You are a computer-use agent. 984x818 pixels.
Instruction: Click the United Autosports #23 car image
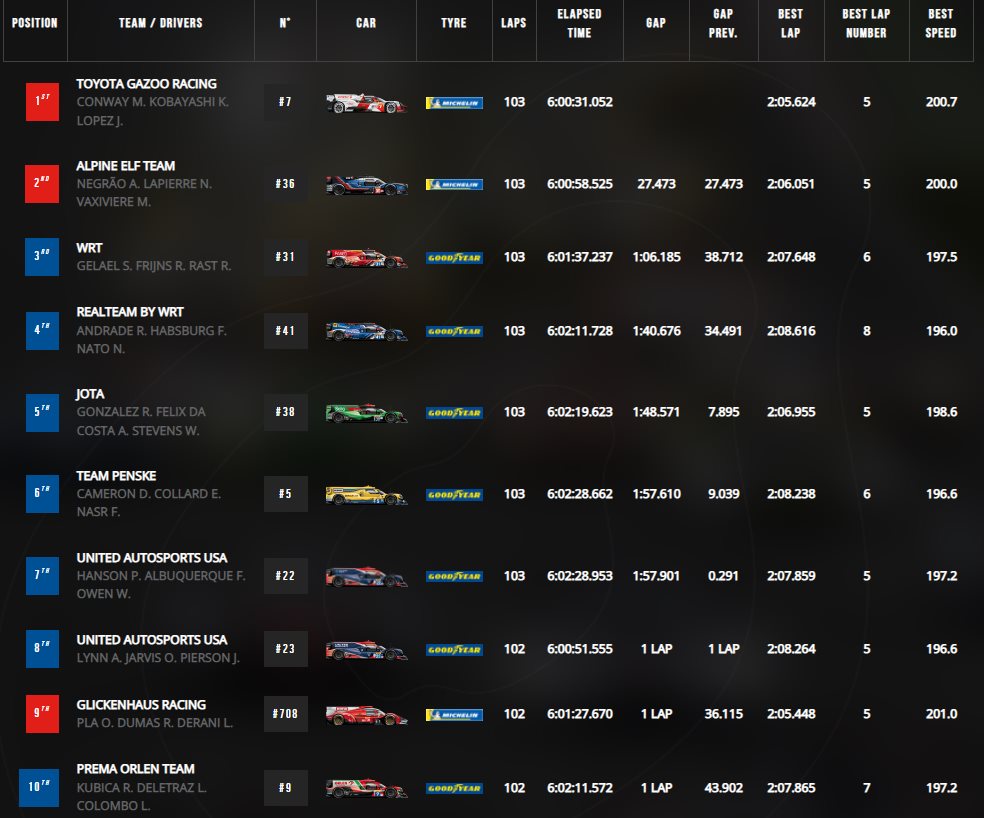366,650
